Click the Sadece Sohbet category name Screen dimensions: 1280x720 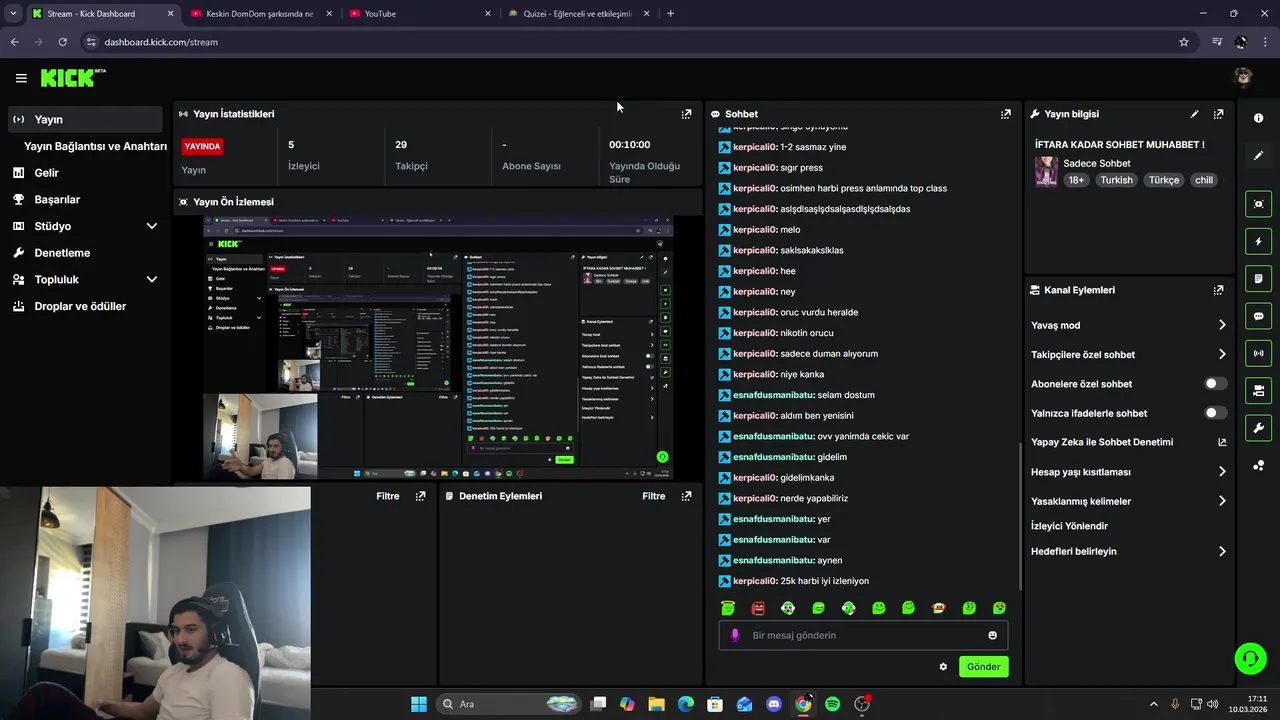(x=1097, y=163)
